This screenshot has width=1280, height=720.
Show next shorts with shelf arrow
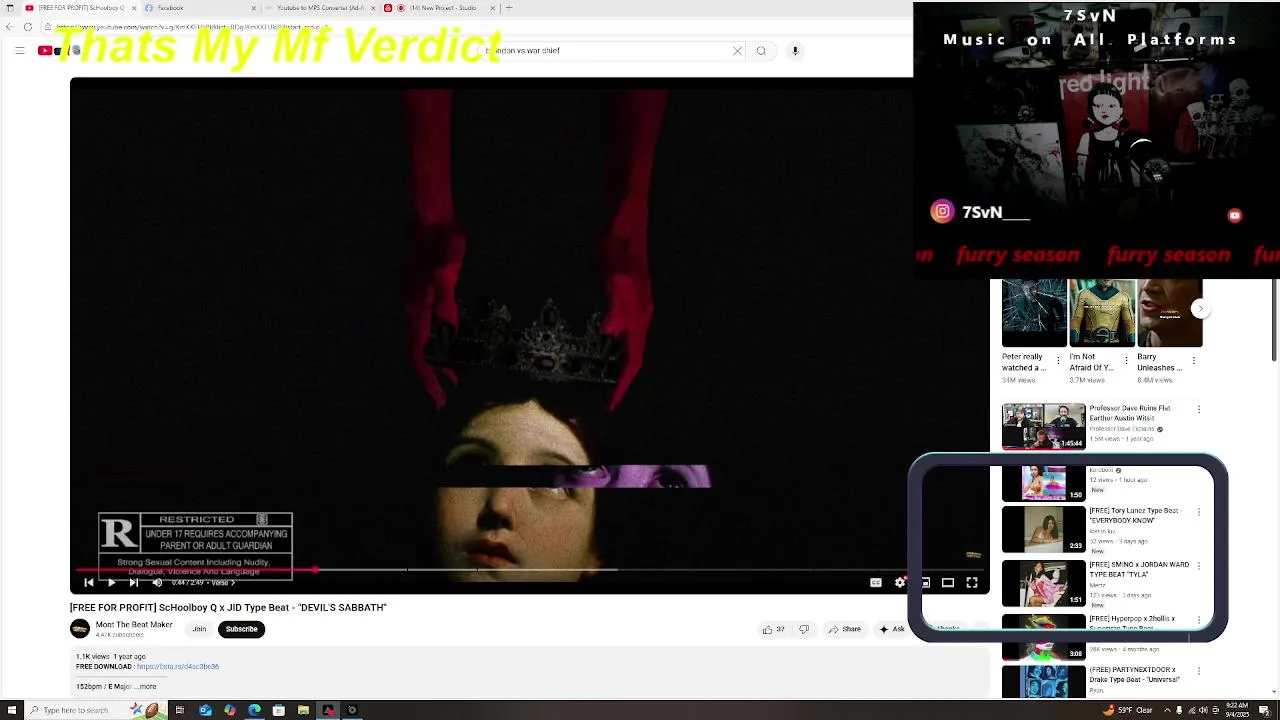click(x=1201, y=309)
